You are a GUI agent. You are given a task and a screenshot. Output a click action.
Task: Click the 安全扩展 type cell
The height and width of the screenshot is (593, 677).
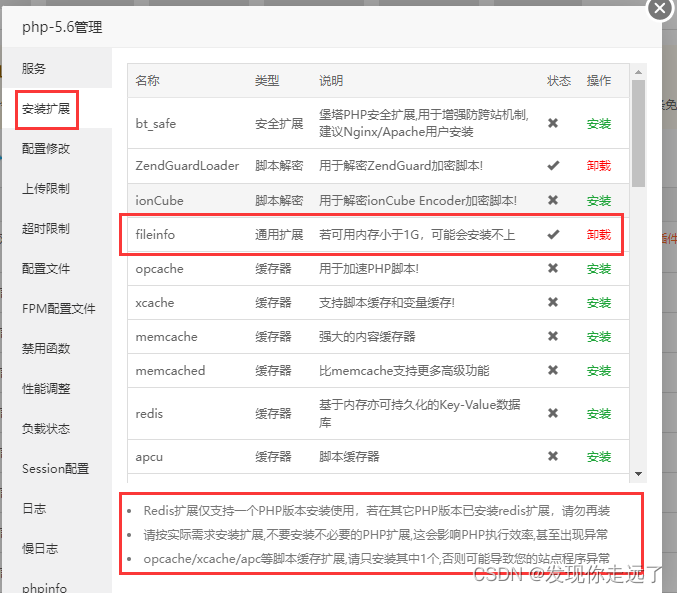(279, 124)
